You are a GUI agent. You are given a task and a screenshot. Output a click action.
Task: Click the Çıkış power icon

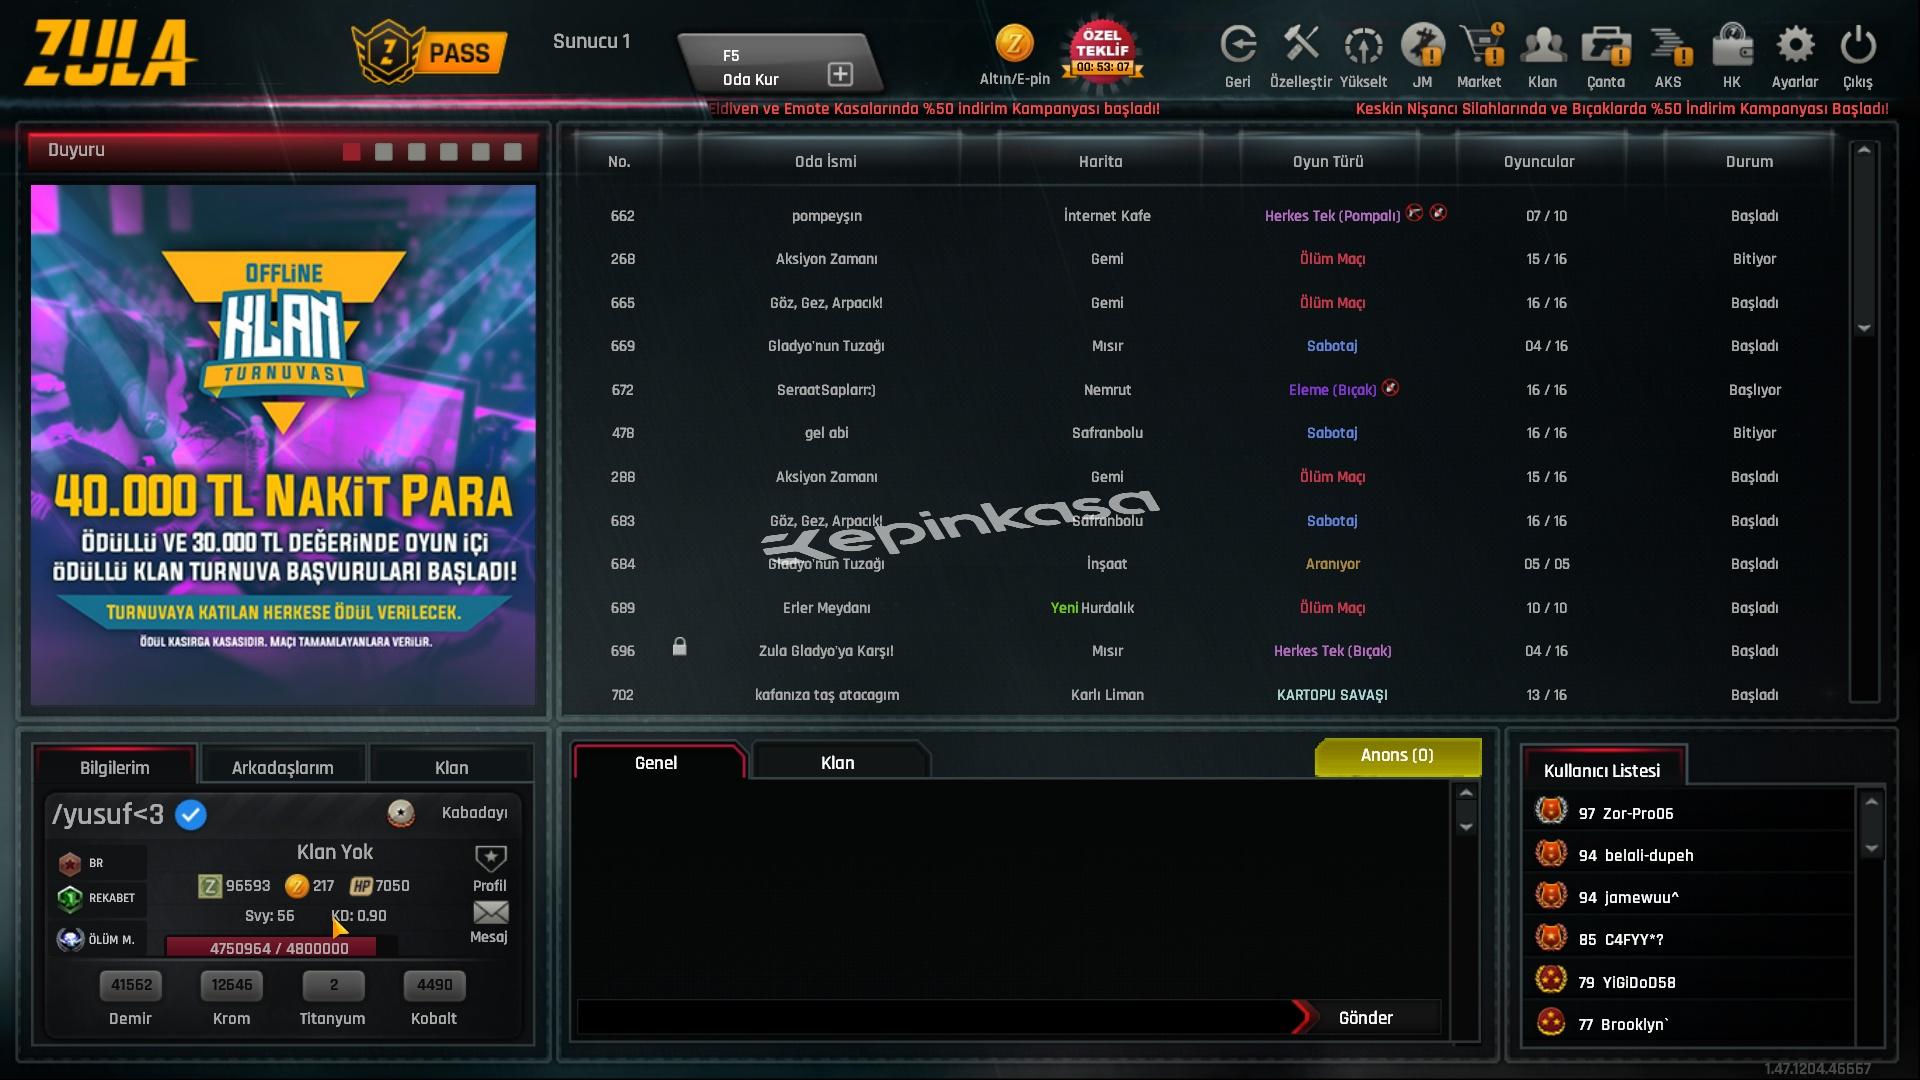[1858, 45]
